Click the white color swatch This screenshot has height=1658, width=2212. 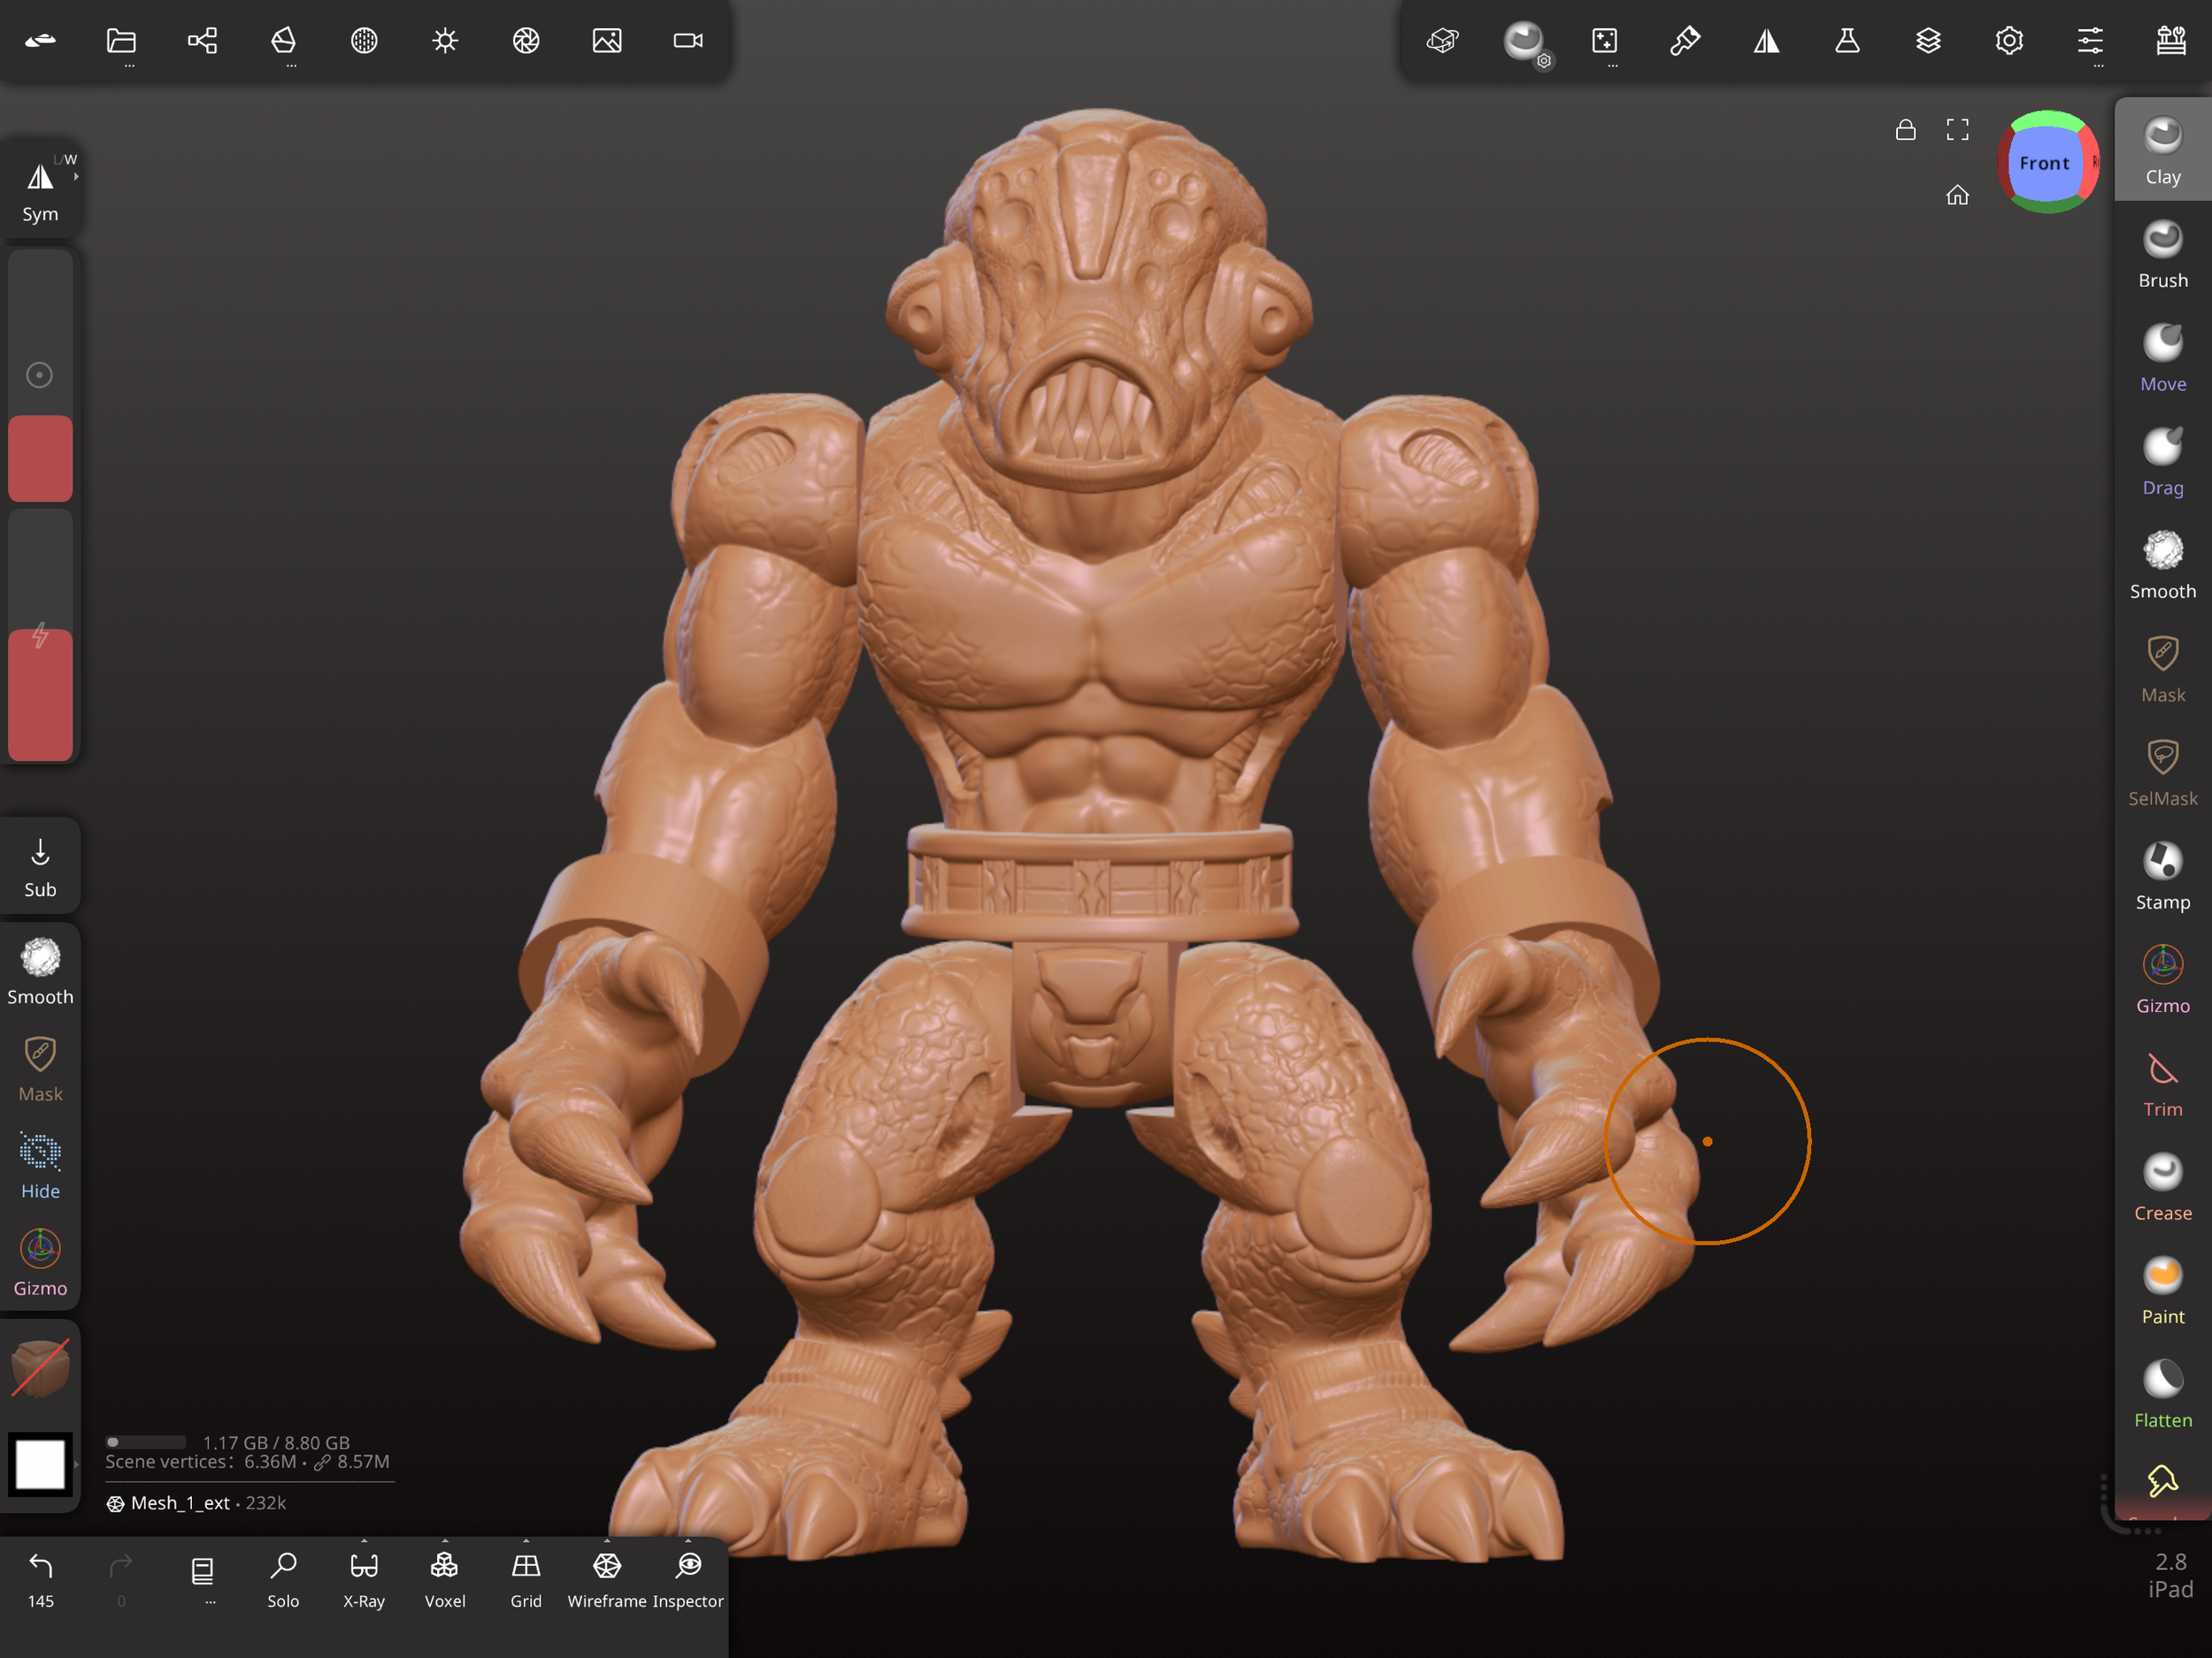(x=40, y=1465)
